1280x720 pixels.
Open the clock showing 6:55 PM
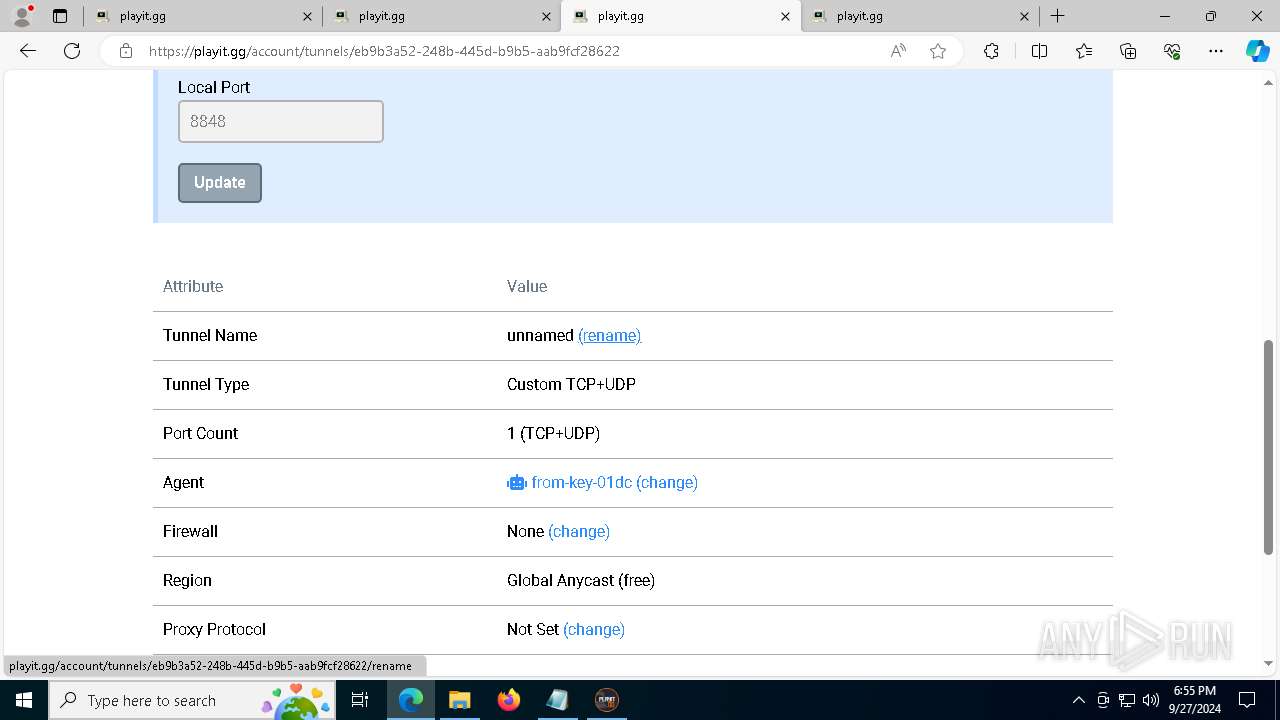pos(1194,700)
